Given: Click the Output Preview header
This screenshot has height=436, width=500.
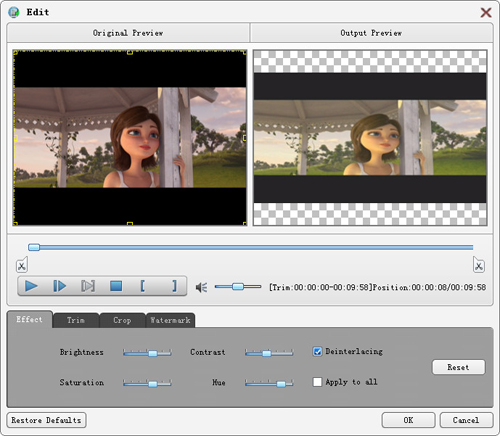Looking at the screenshot, I should [x=371, y=33].
